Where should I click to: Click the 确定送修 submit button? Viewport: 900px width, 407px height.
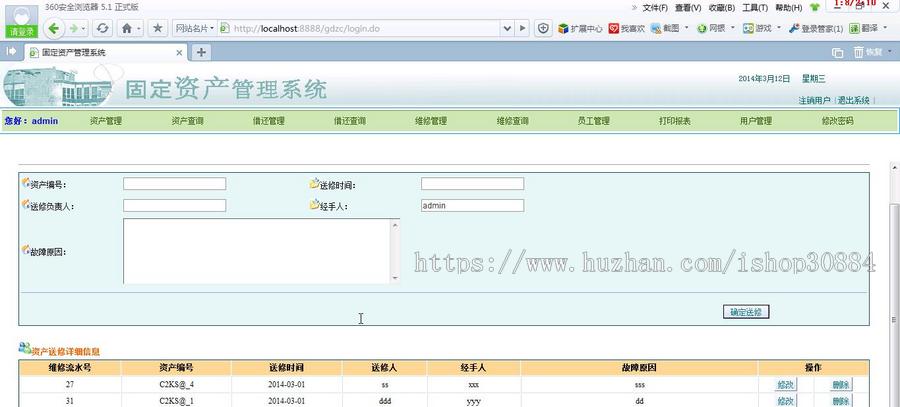(x=746, y=312)
